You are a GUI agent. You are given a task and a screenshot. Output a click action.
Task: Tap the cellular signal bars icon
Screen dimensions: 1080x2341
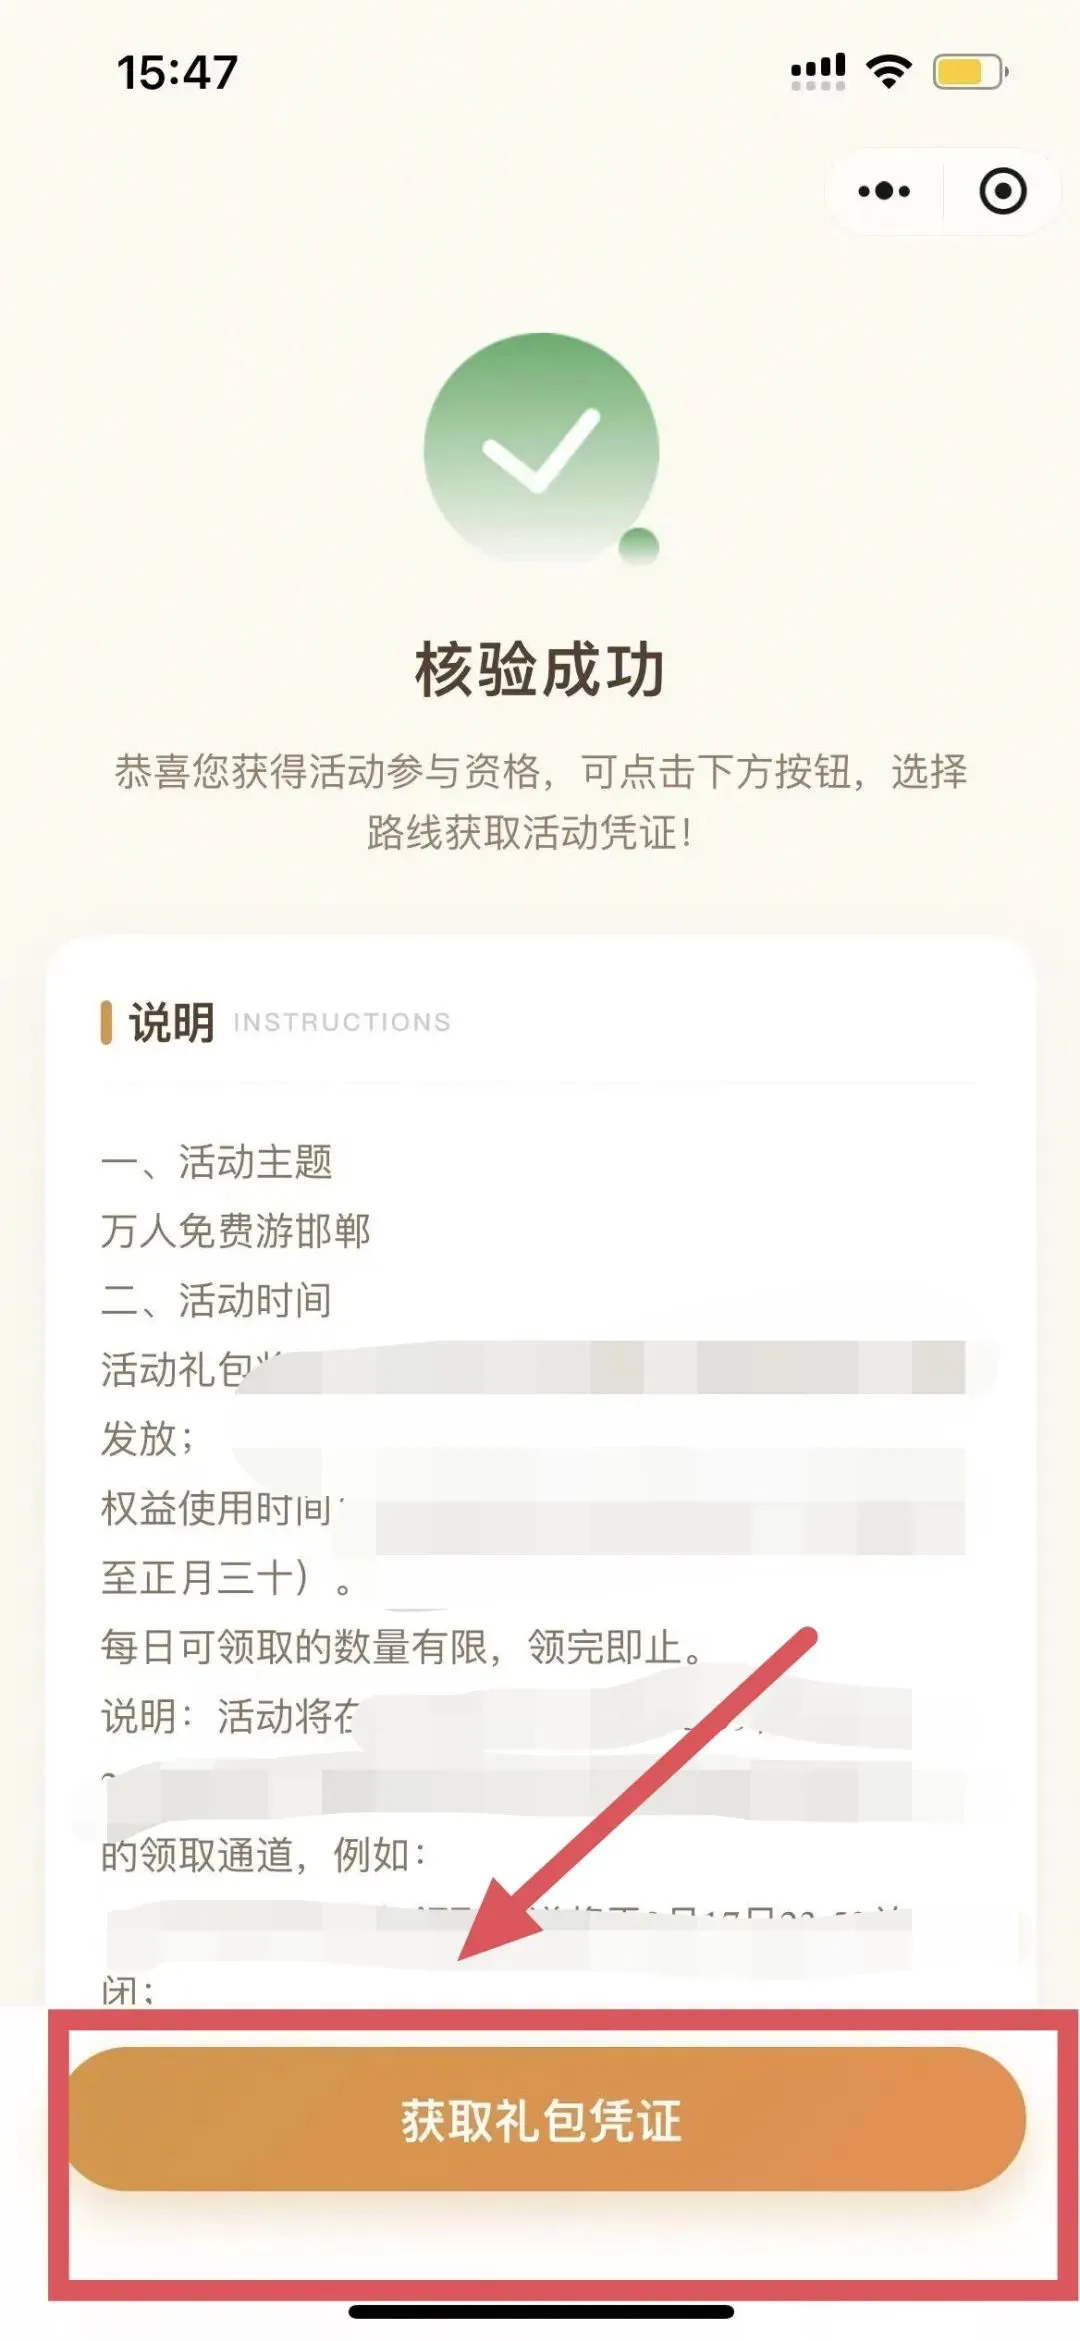(x=818, y=72)
